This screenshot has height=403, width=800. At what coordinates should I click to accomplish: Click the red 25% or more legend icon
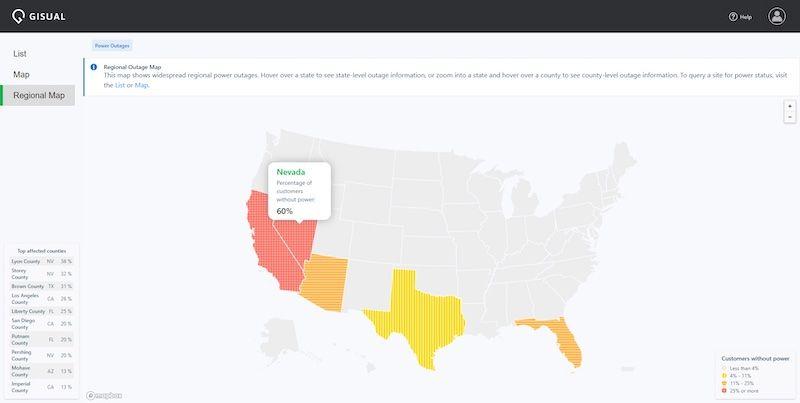tap(724, 391)
